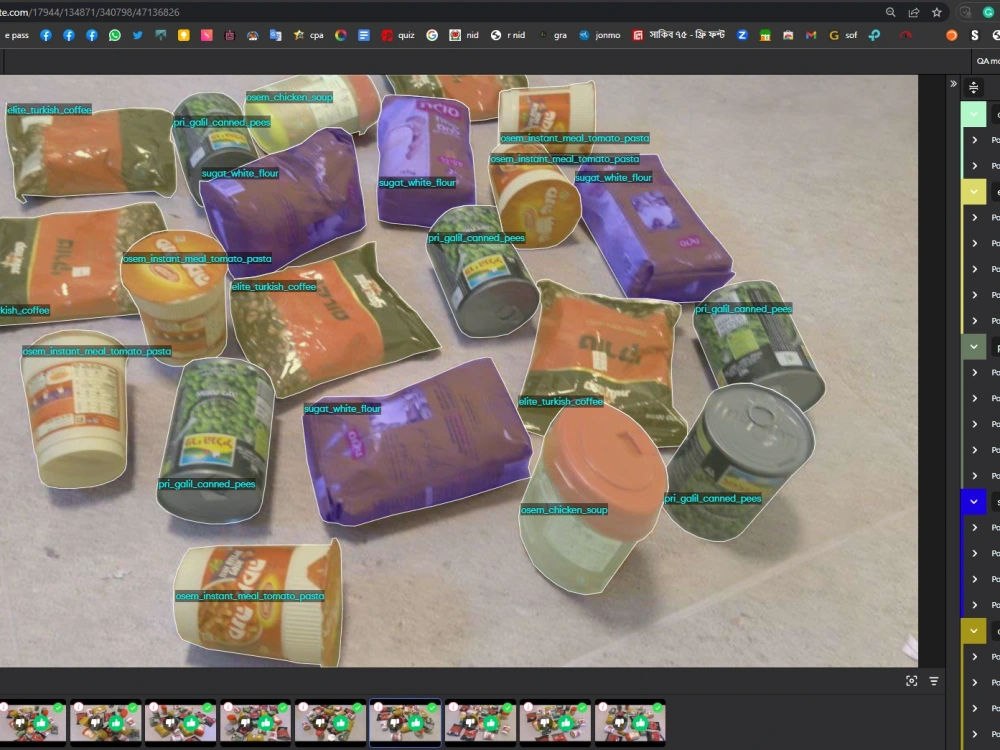Select top-left elite_turkish_coffee annotation label

pos(50,110)
